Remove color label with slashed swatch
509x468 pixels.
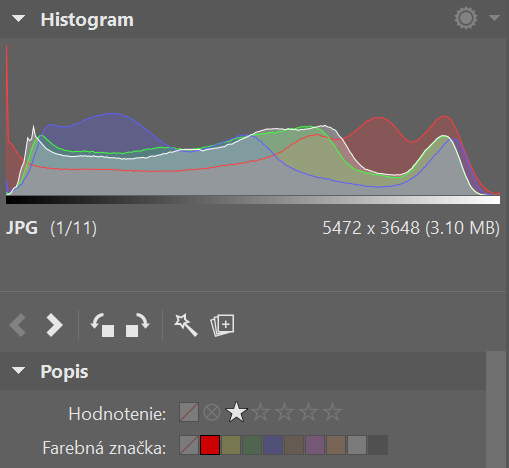pos(189,445)
